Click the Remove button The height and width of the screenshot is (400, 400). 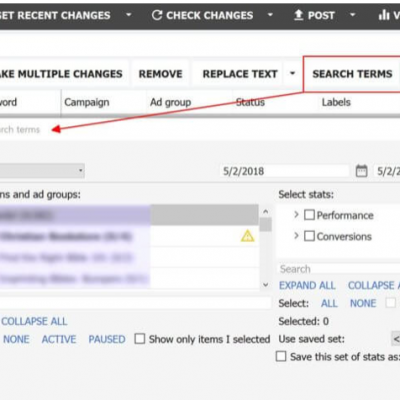160,74
